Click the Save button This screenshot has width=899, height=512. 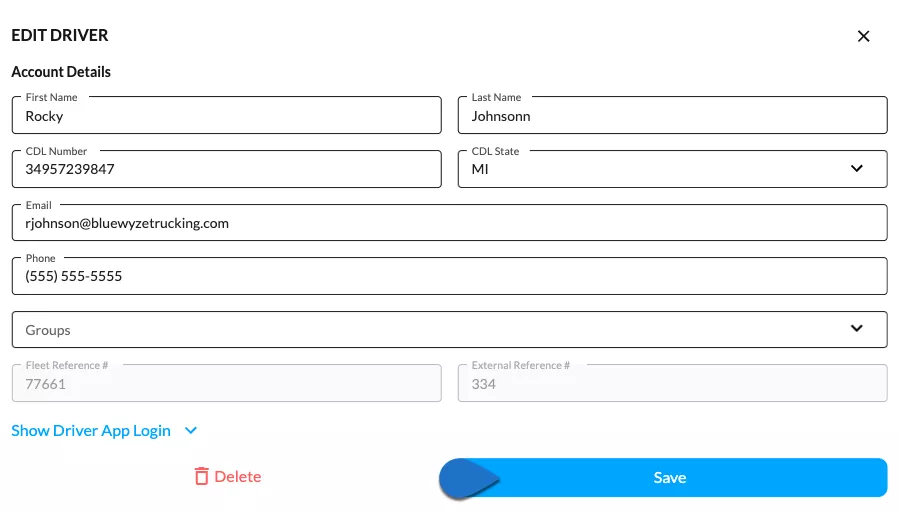[x=663, y=478]
